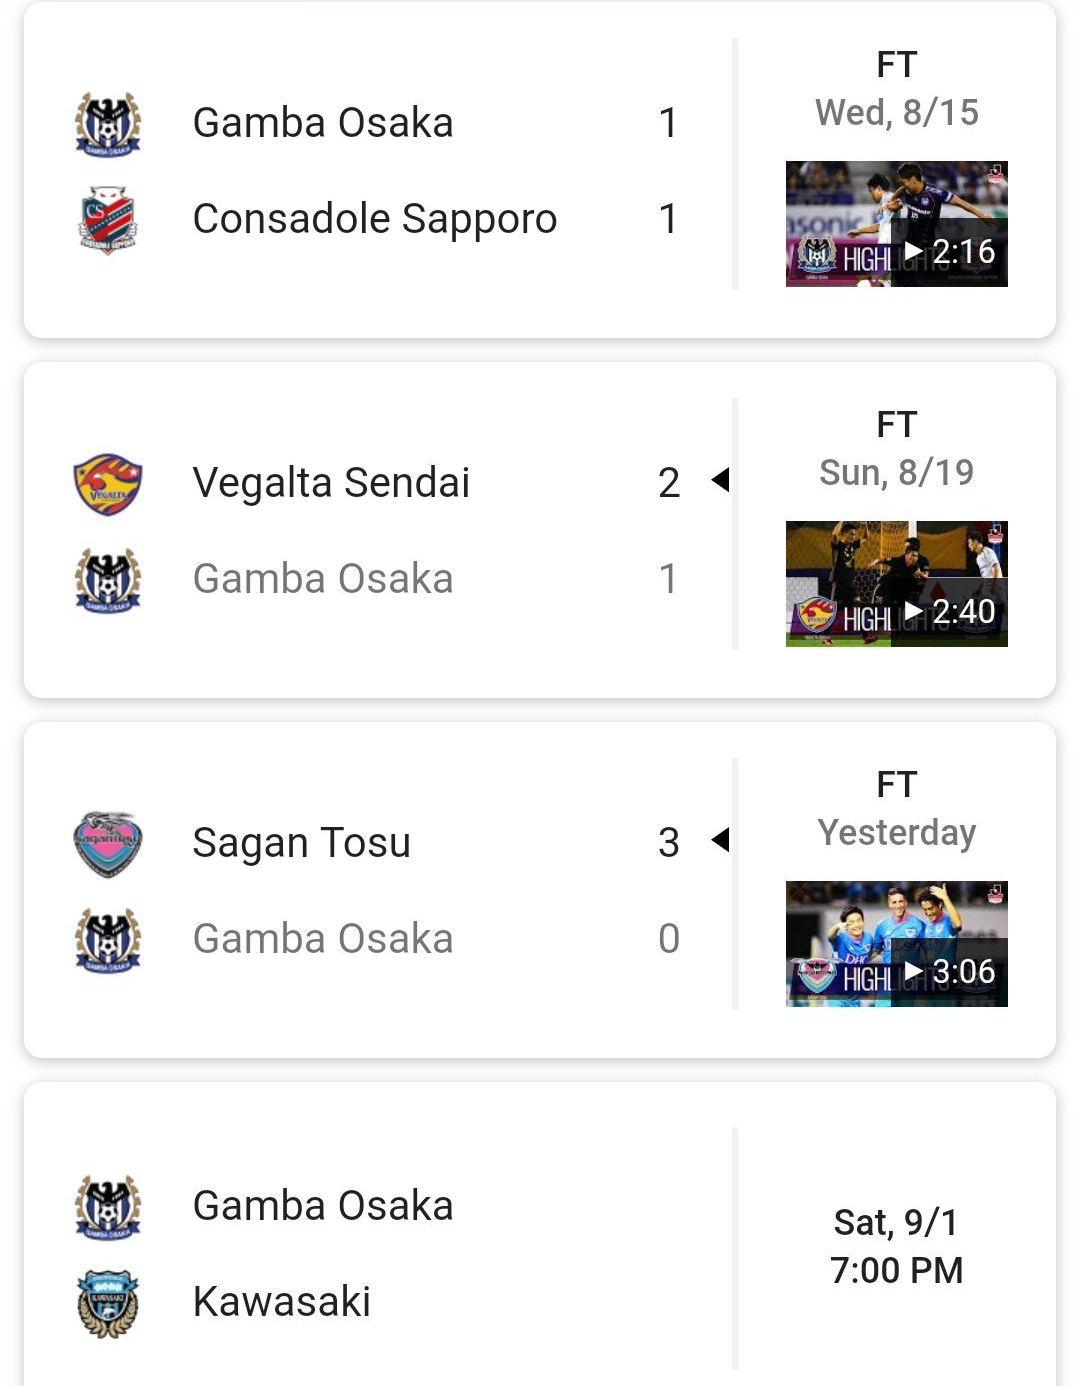Open the Kawasaki team name
Screen dimensions: 1080x1386
click(x=281, y=1302)
